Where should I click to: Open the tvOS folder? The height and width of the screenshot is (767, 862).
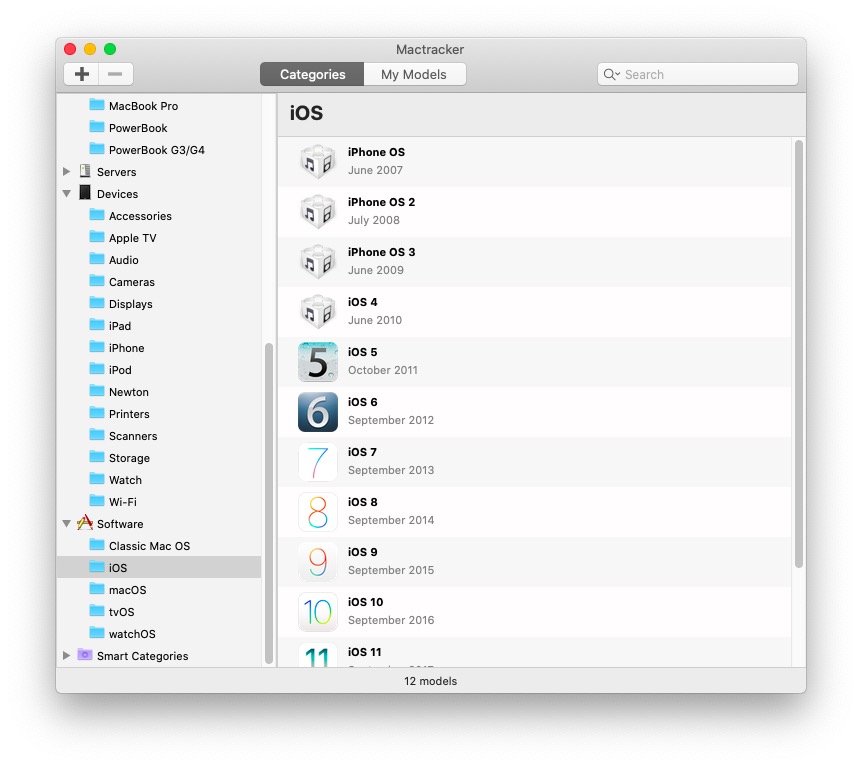(x=158, y=611)
